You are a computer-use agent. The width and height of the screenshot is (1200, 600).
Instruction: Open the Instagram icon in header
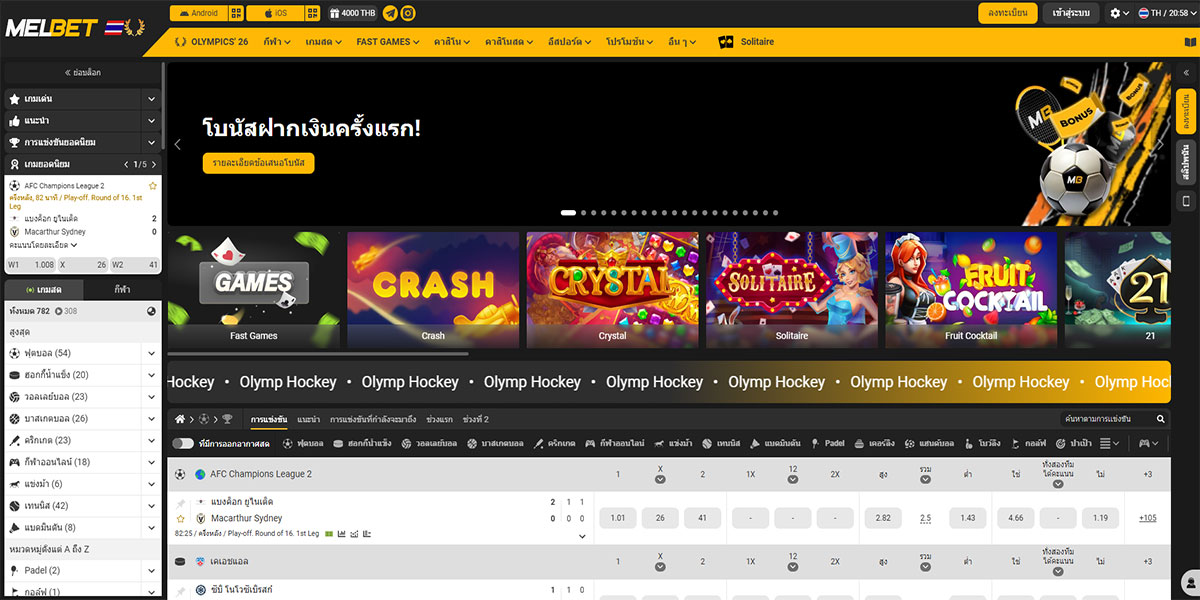pyautogui.click(x=408, y=14)
